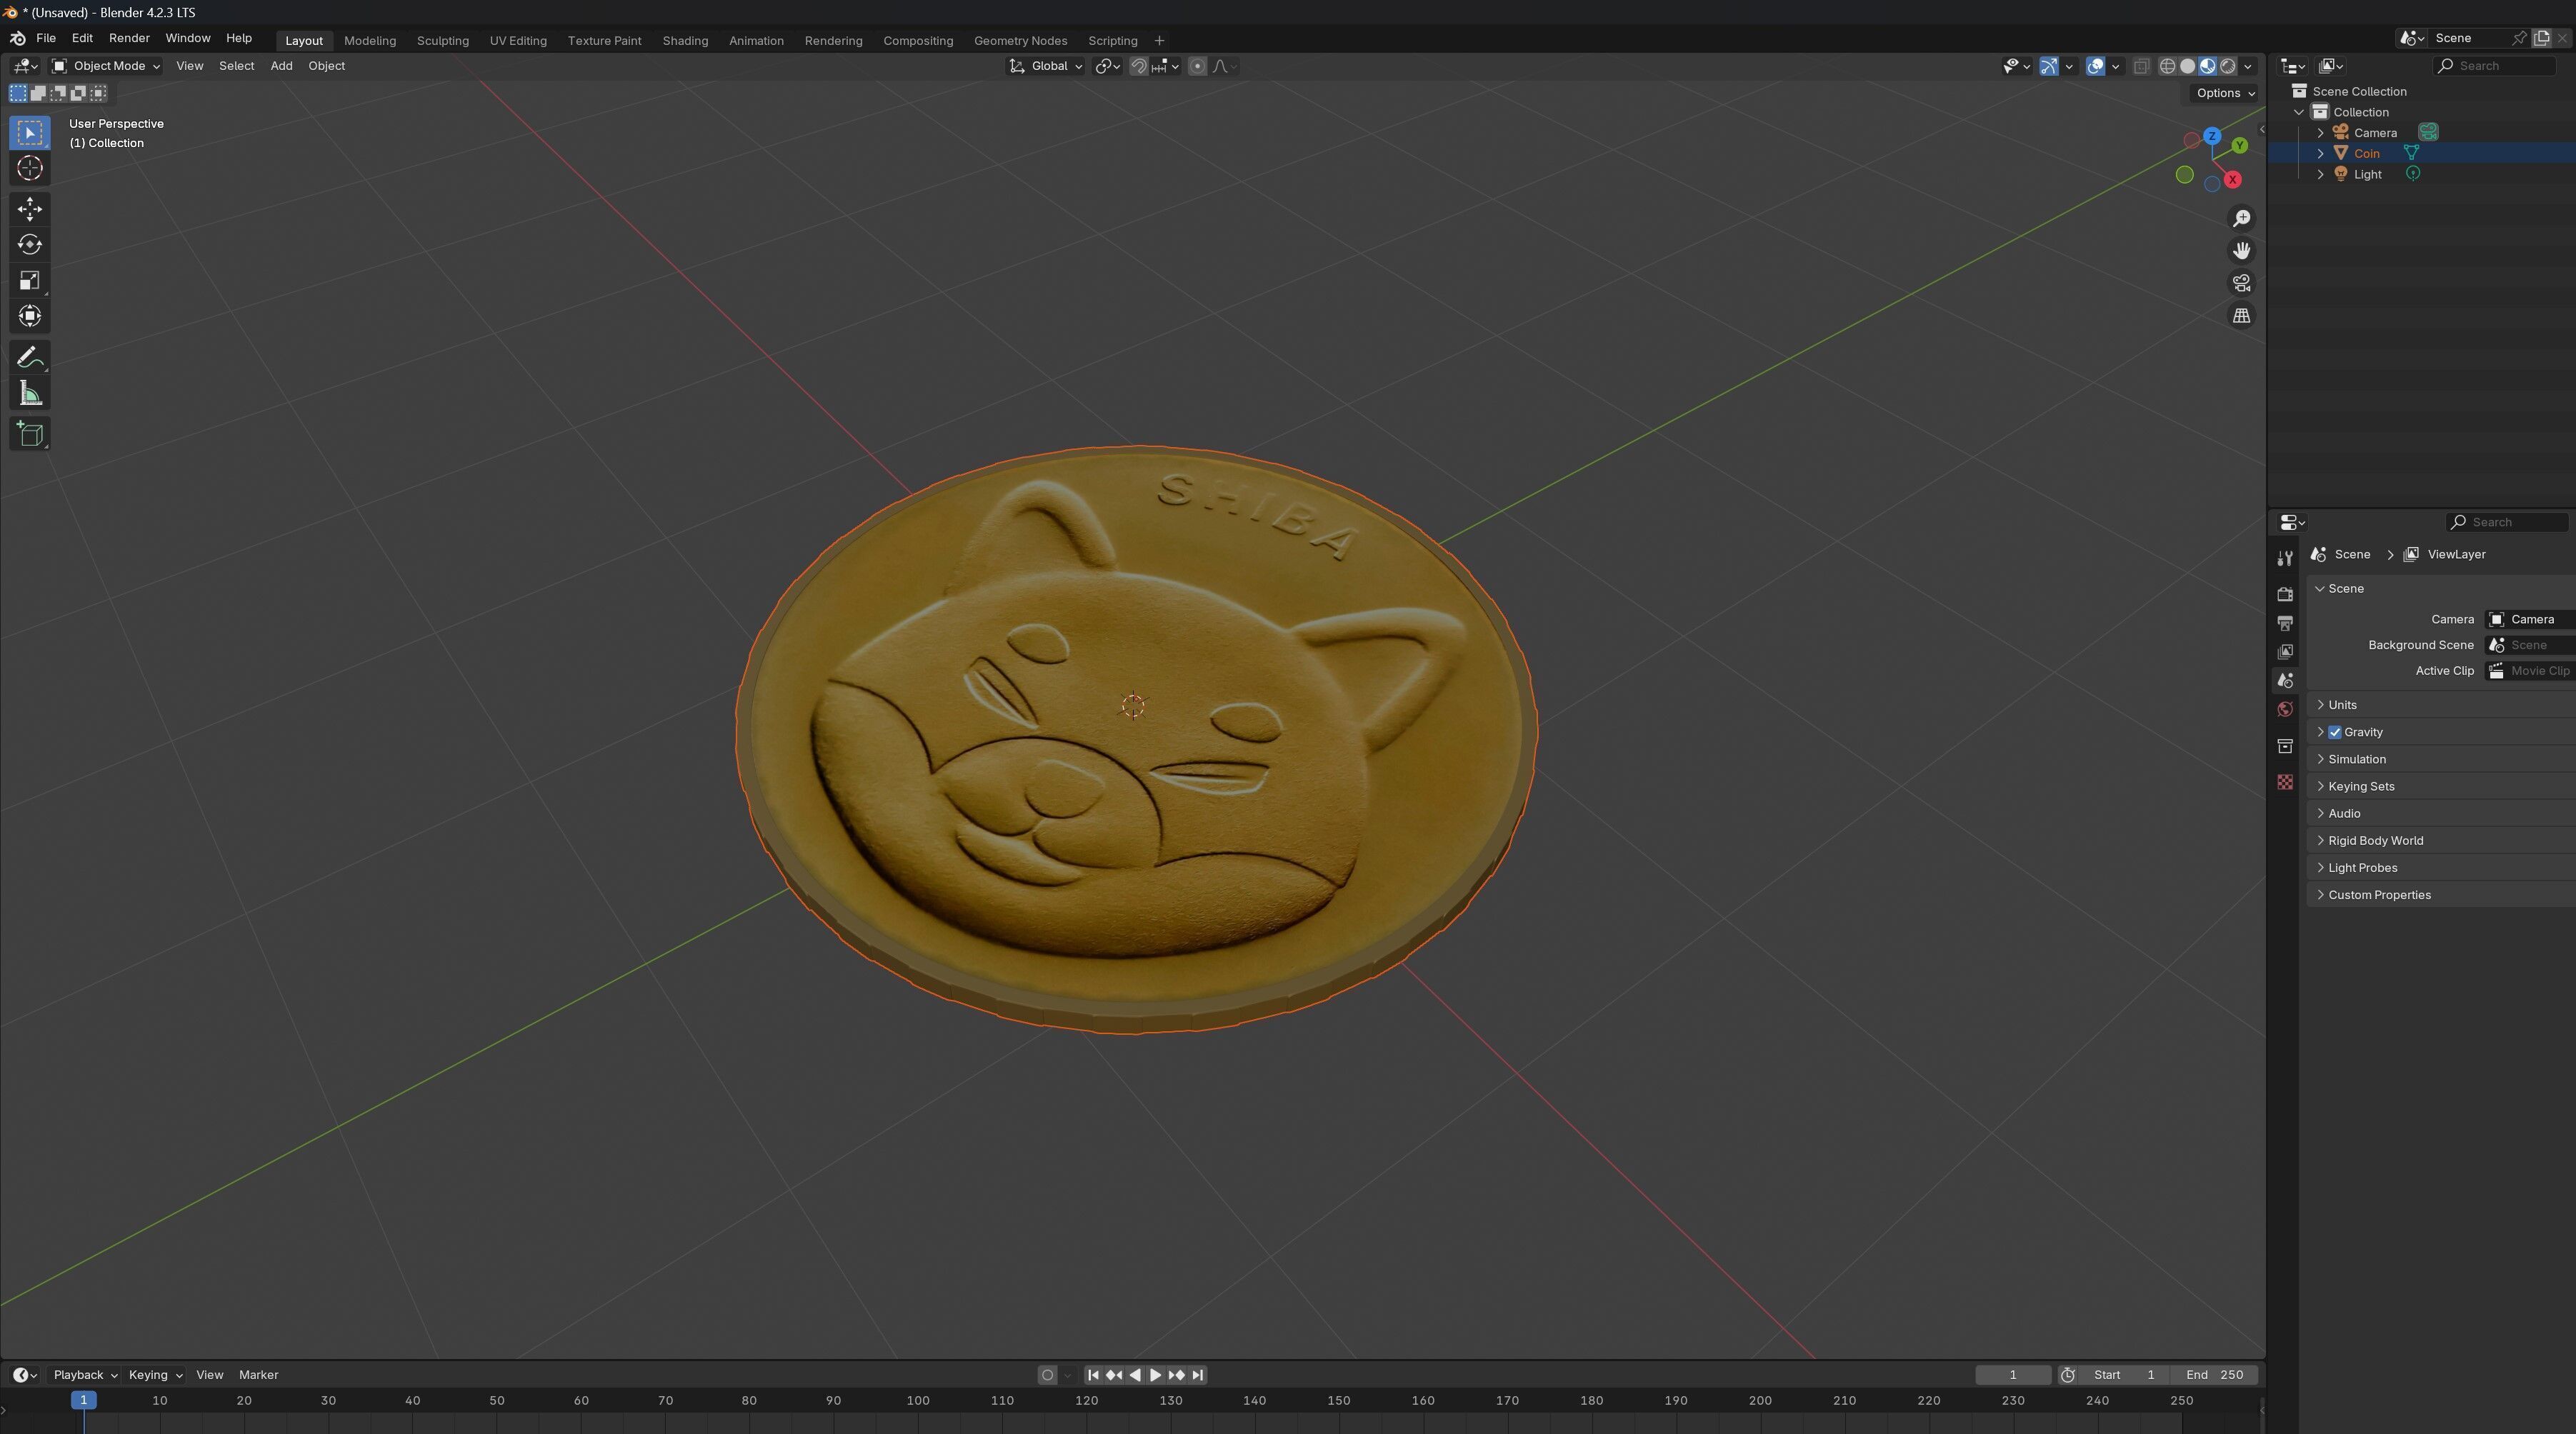Image resolution: width=2576 pixels, height=1434 pixels.
Task: Open the Collection properties tab
Action: tap(2285, 747)
